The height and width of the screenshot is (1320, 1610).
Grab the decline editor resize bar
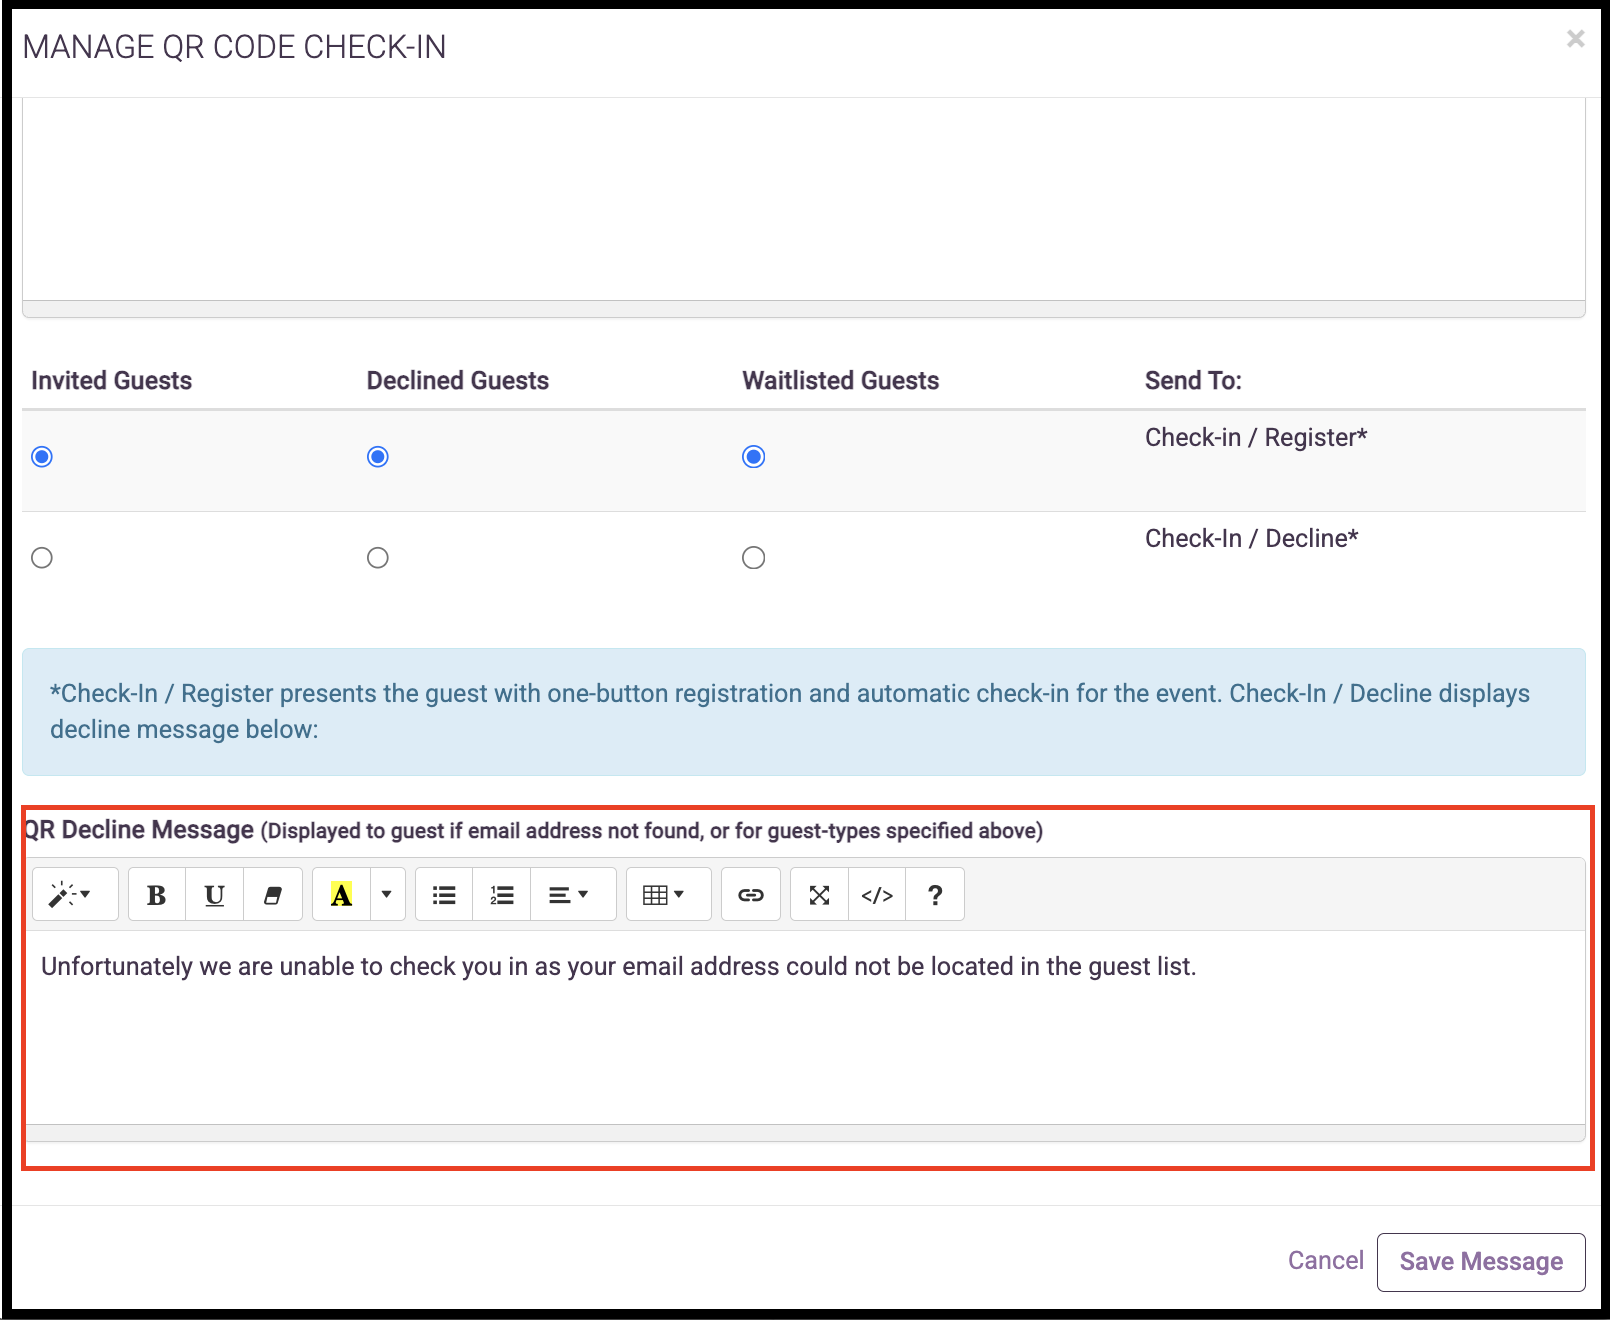click(804, 1133)
